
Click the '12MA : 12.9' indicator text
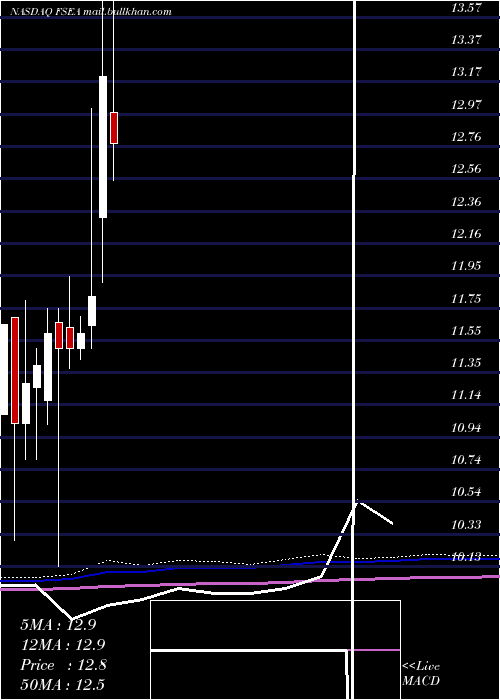pos(63,645)
